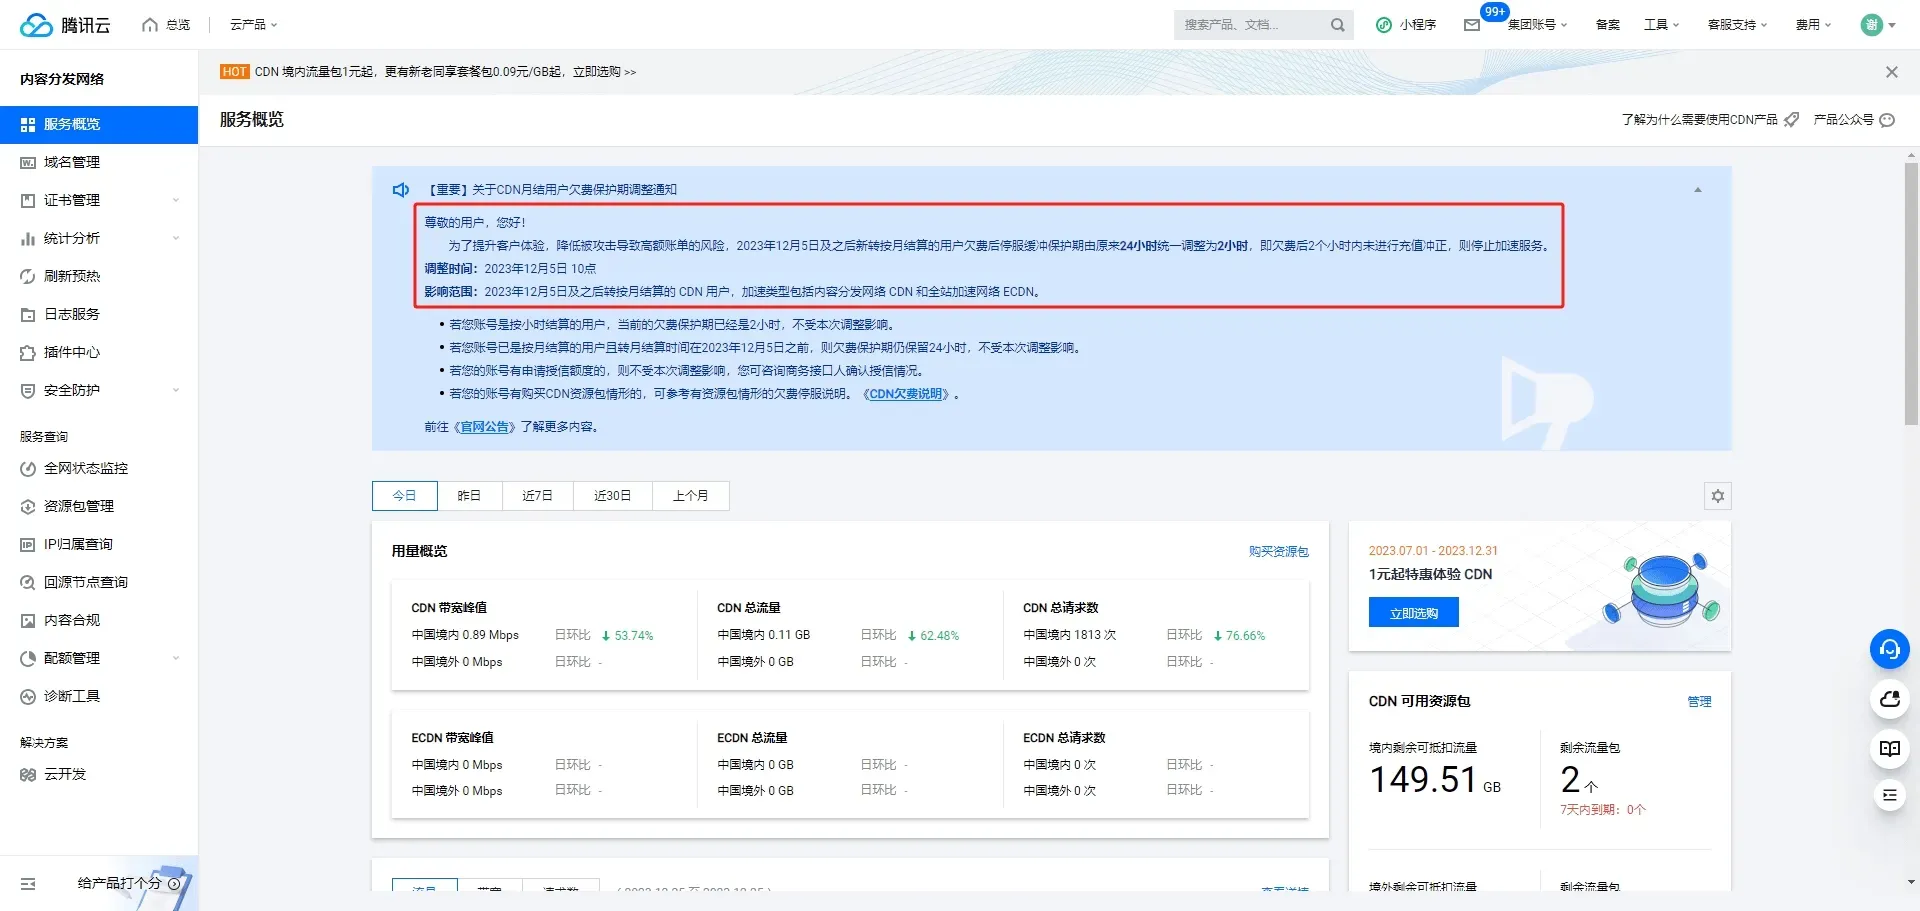The image size is (1920, 911).
Task: Open 总览 home icon in top bar
Action: (x=150, y=25)
